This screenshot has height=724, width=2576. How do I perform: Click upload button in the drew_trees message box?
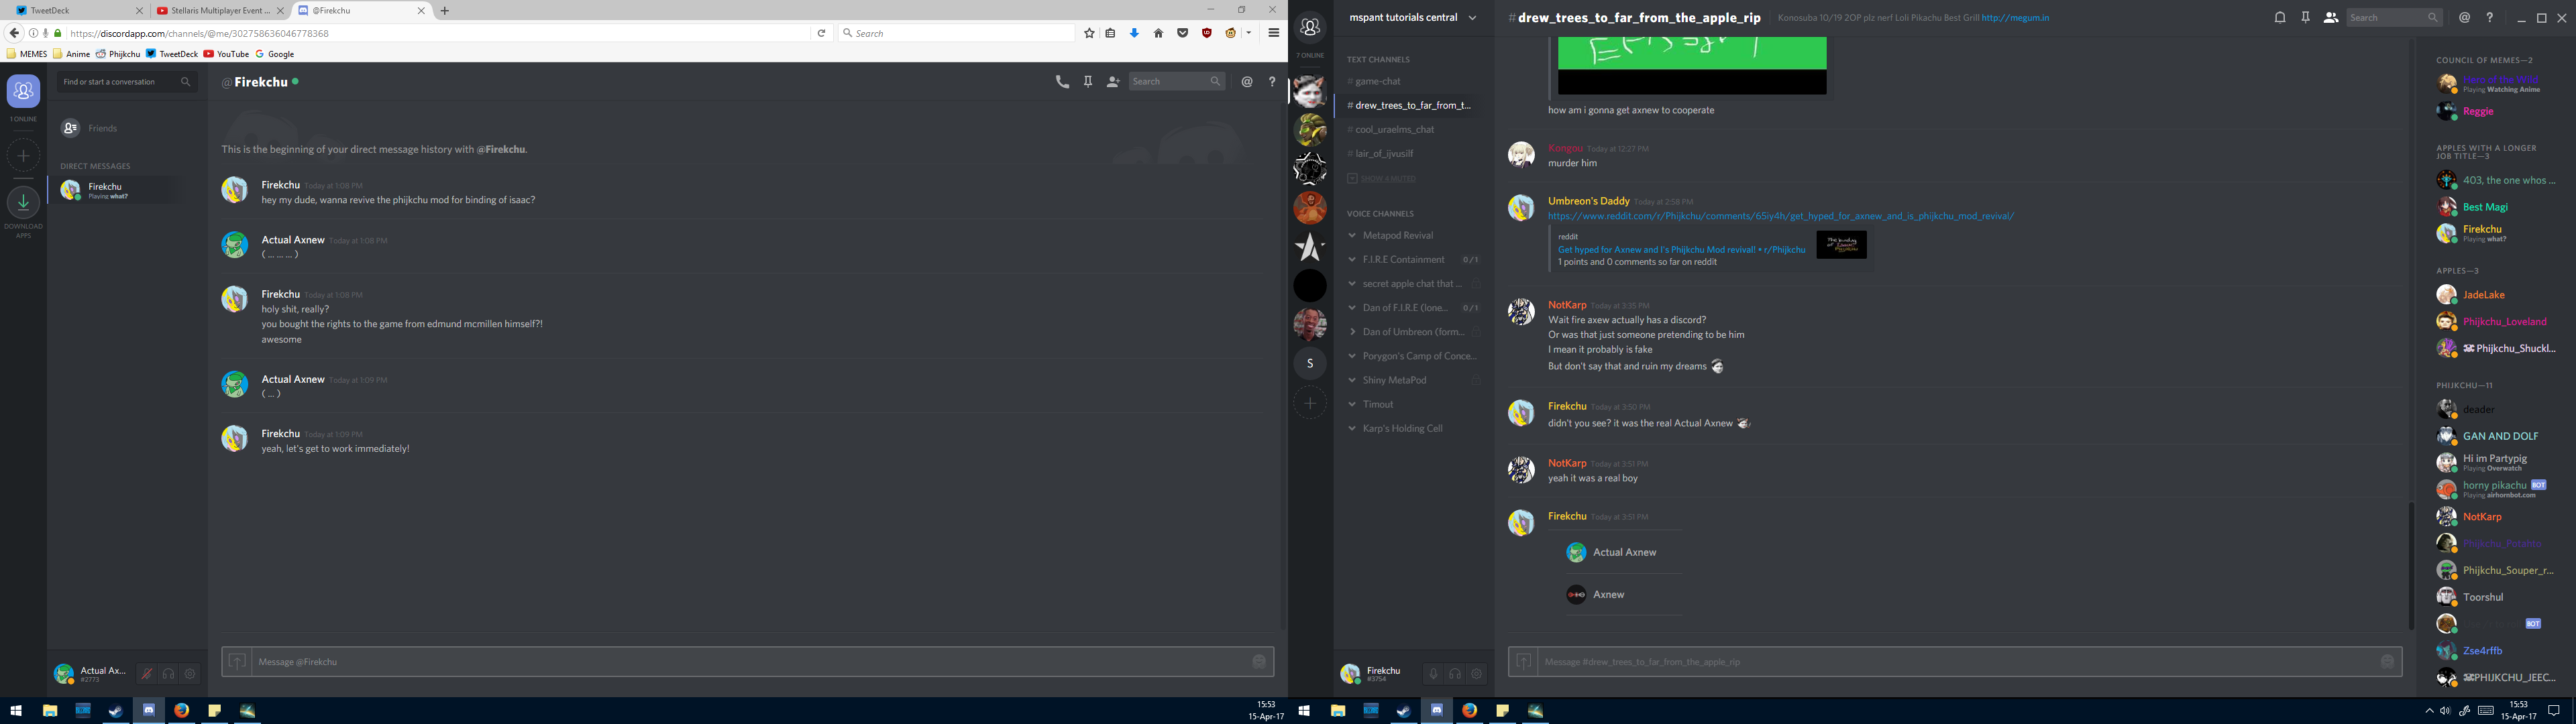tap(1523, 662)
